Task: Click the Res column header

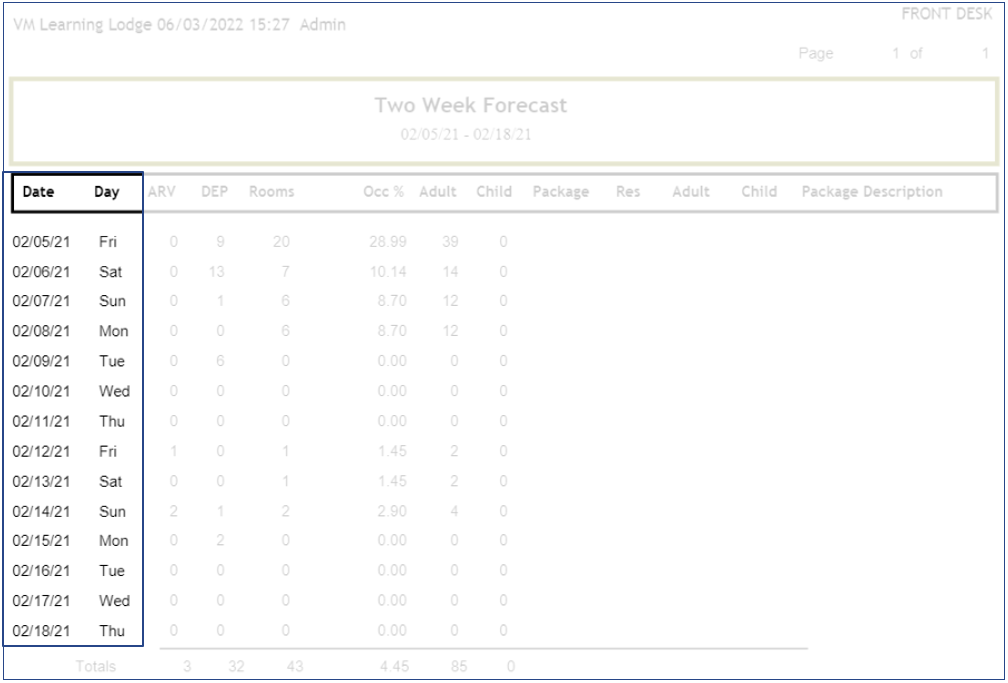Action: coord(628,192)
